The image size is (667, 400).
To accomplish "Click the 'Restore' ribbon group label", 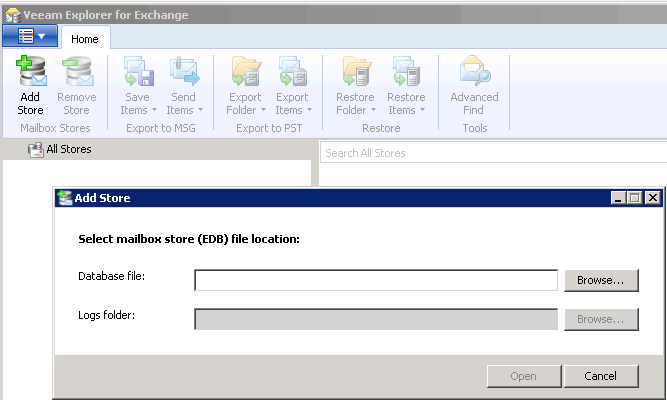I will click(381, 128).
